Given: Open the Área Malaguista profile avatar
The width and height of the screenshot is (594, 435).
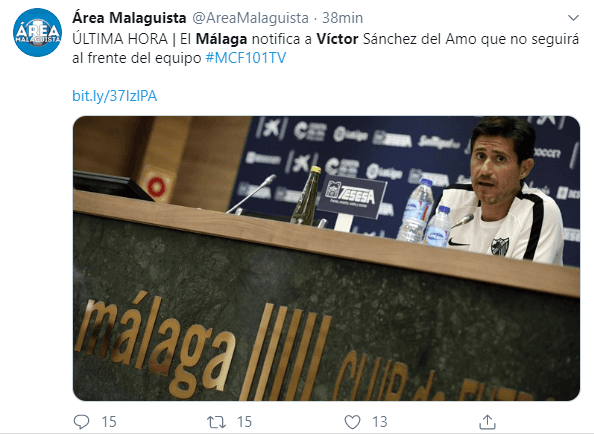Looking at the screenshot, I should coord(37,32).
